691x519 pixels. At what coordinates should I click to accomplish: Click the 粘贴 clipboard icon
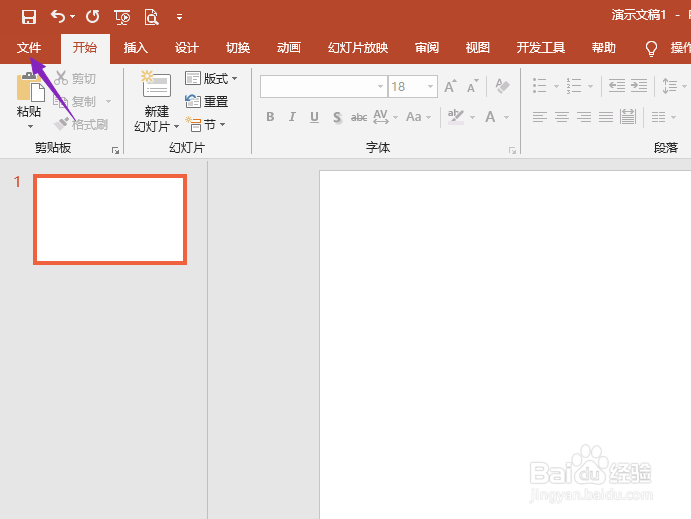30,86
